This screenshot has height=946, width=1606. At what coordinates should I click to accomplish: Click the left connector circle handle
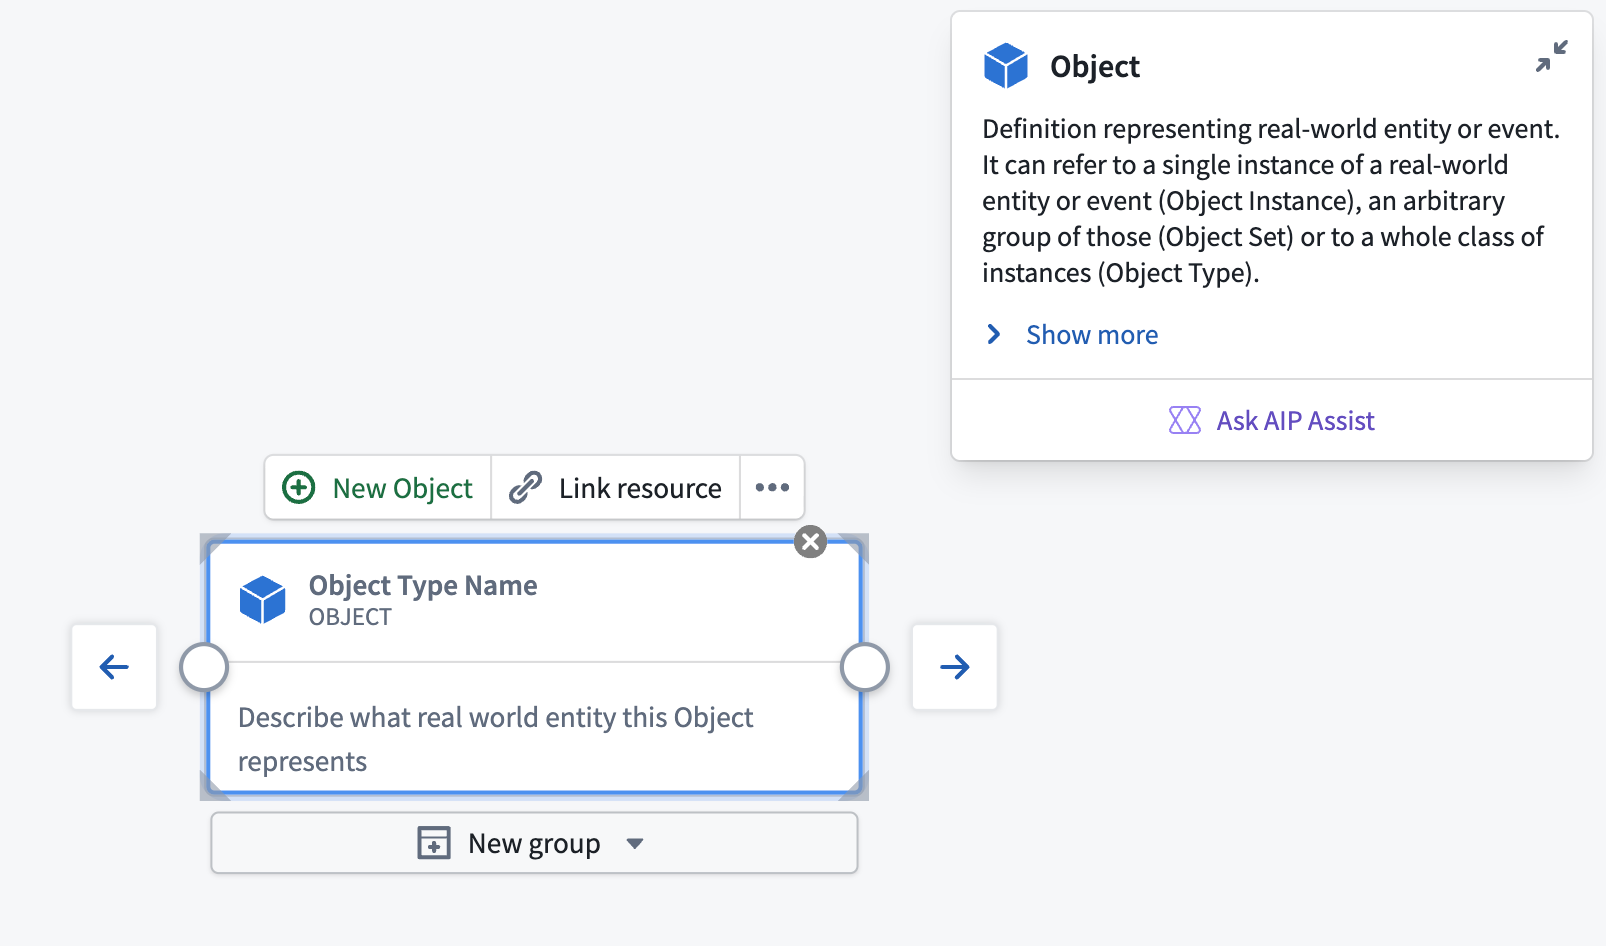(x=204, y=667)
